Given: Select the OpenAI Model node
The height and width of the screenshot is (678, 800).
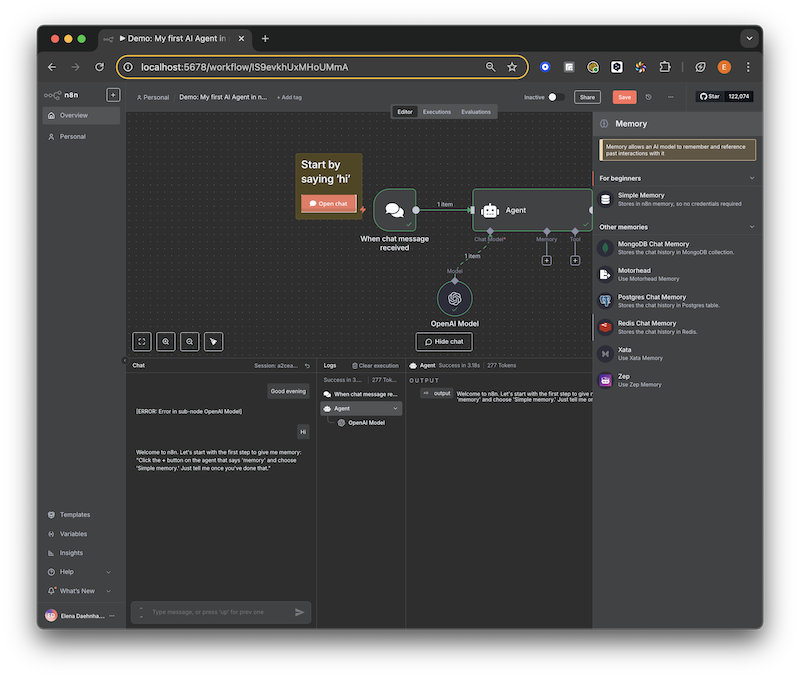Looking at the screenshot, I should click(x=455, y=298).
